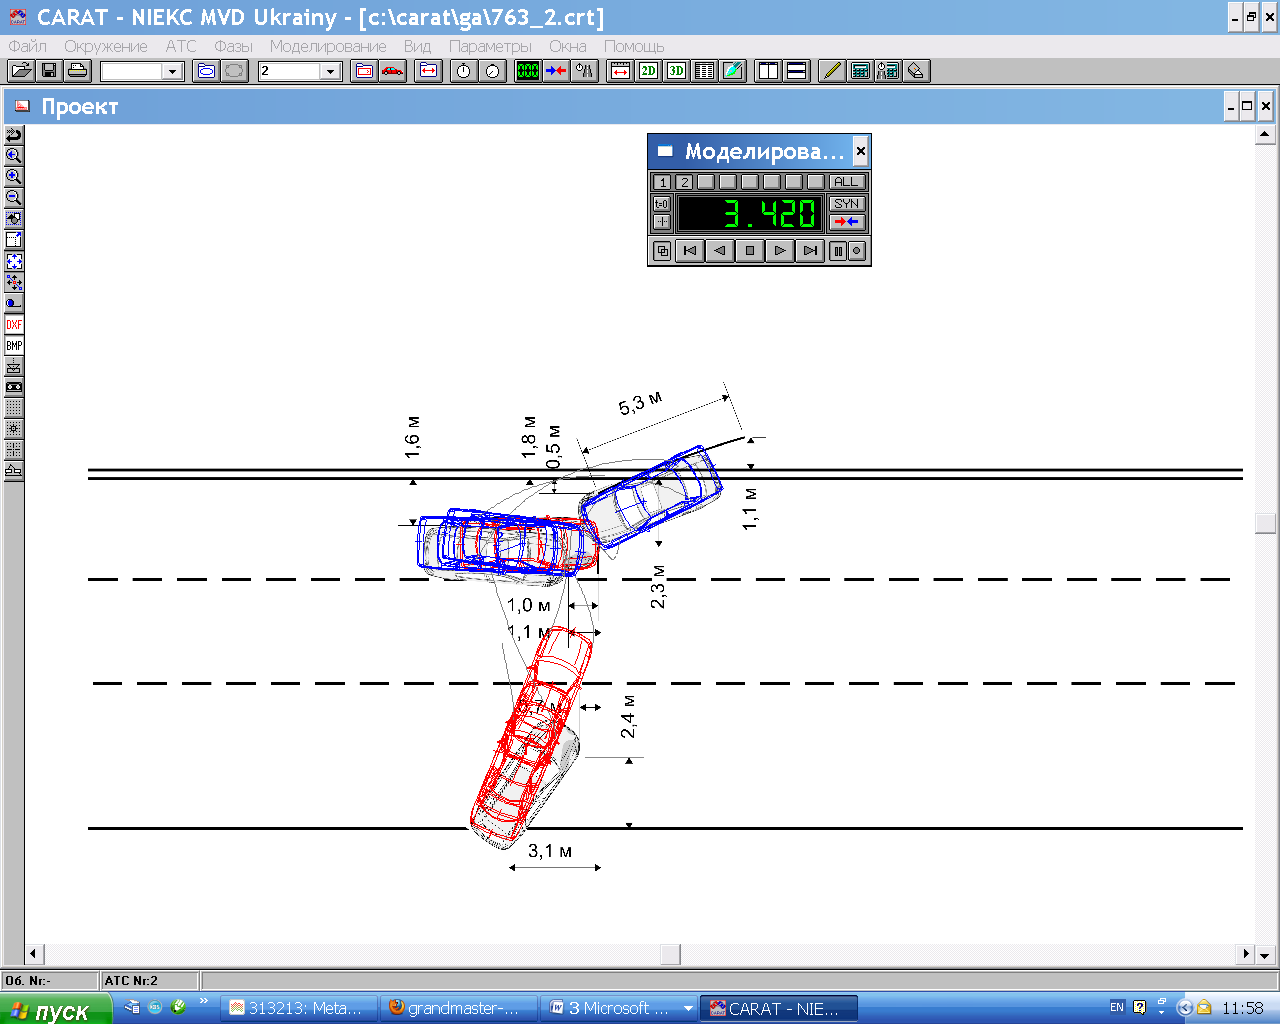The image size is (1280, 1024).
Task: Click the zoom in magnifier sidebar tool
Action: point(14,177)
